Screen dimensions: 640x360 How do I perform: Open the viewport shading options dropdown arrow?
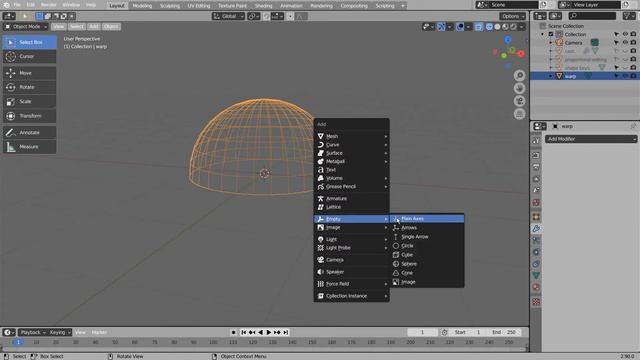click(522, 27)
